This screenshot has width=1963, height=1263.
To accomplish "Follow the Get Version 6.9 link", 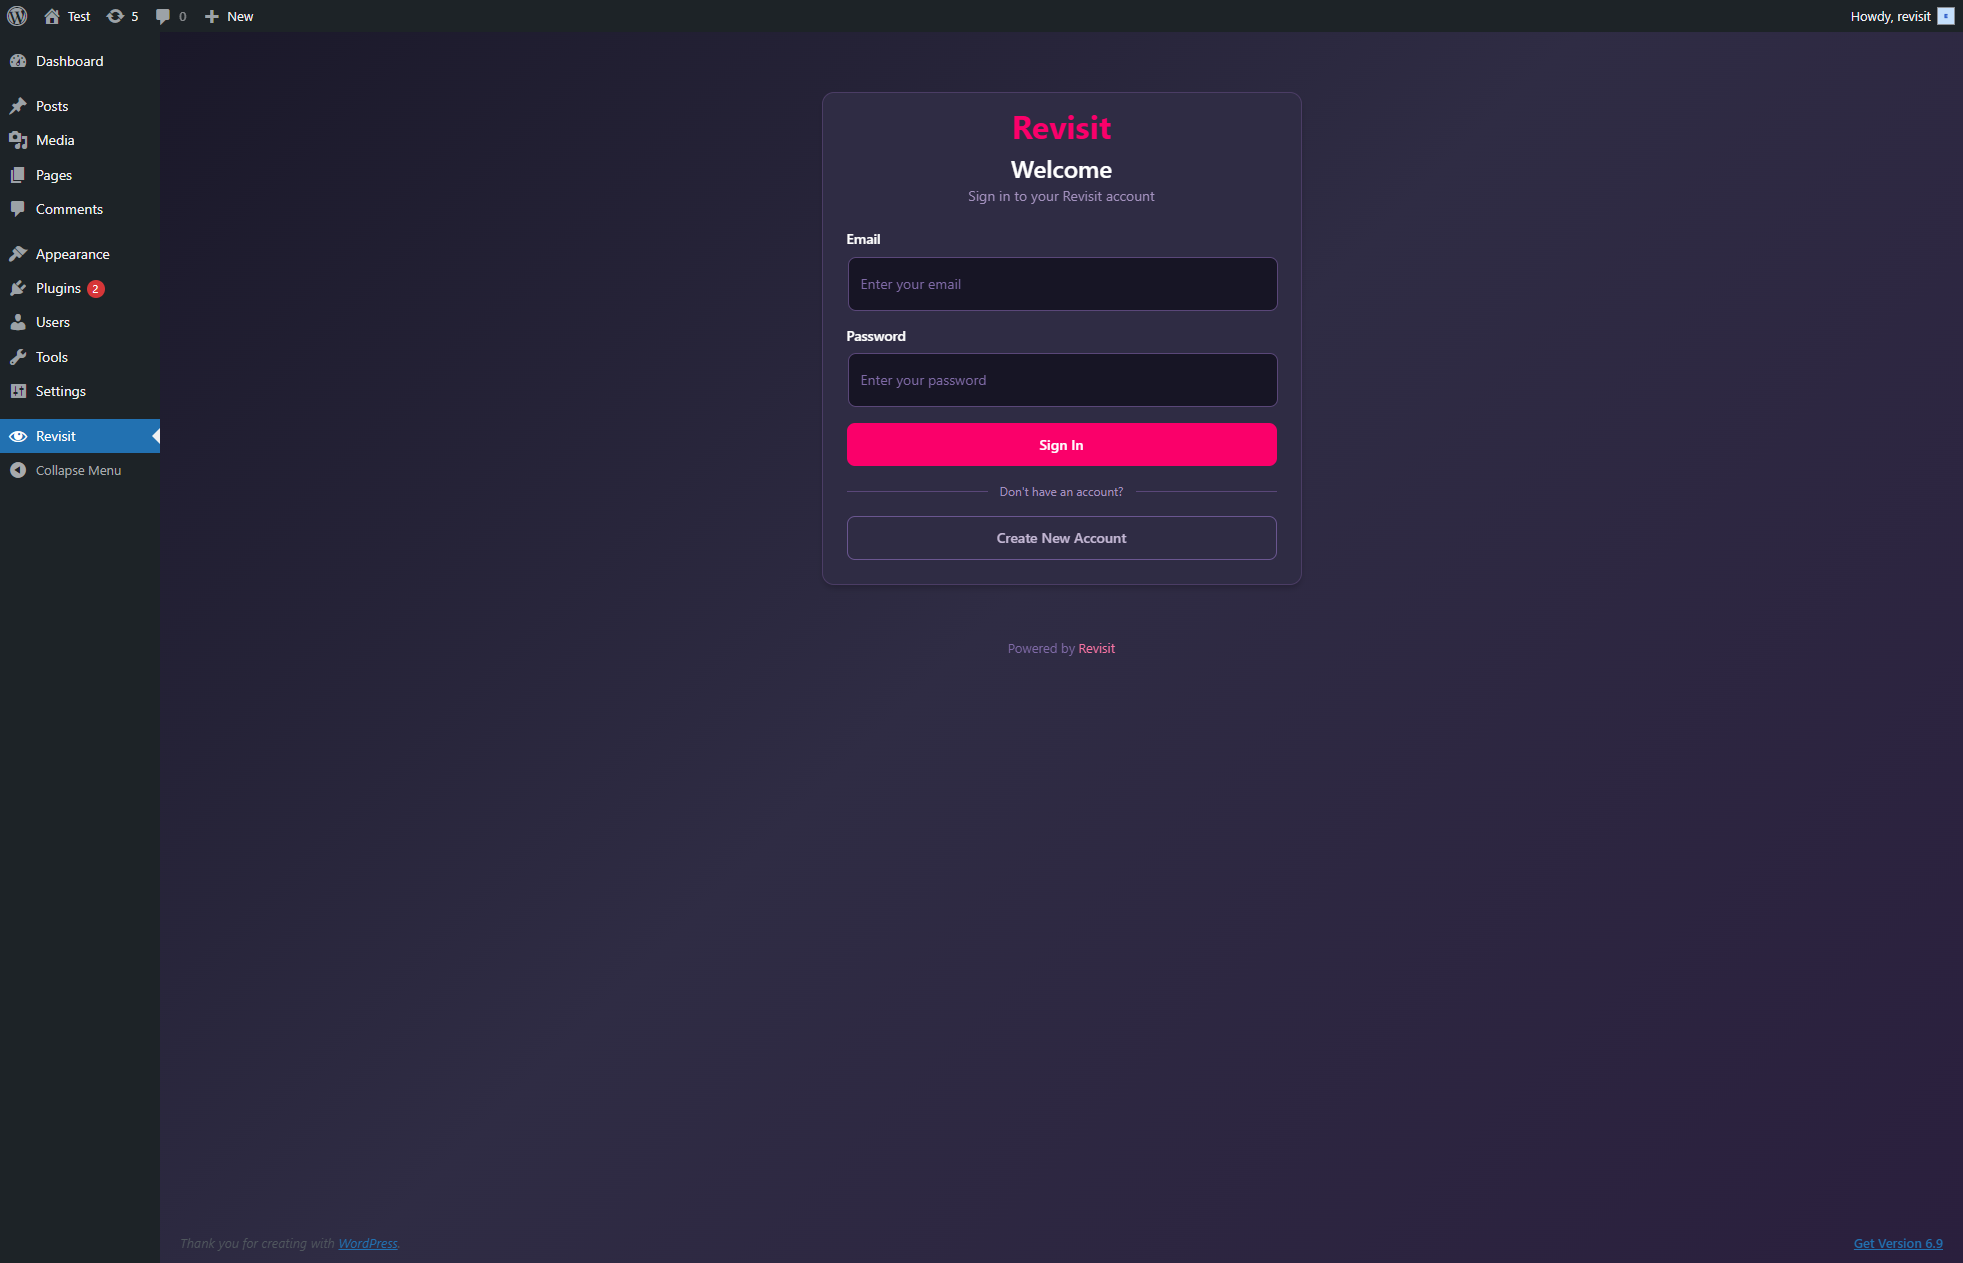I will coord(1897,1243).
